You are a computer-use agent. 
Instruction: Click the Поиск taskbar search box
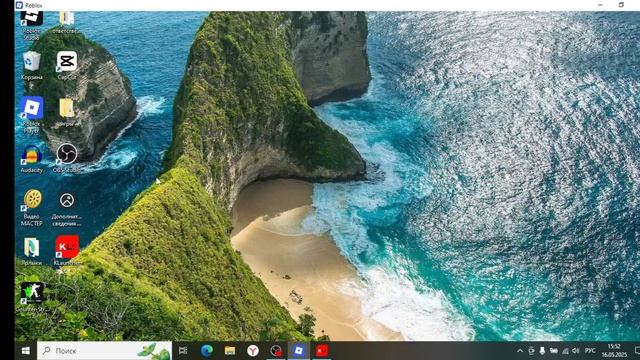coord(104,351)
